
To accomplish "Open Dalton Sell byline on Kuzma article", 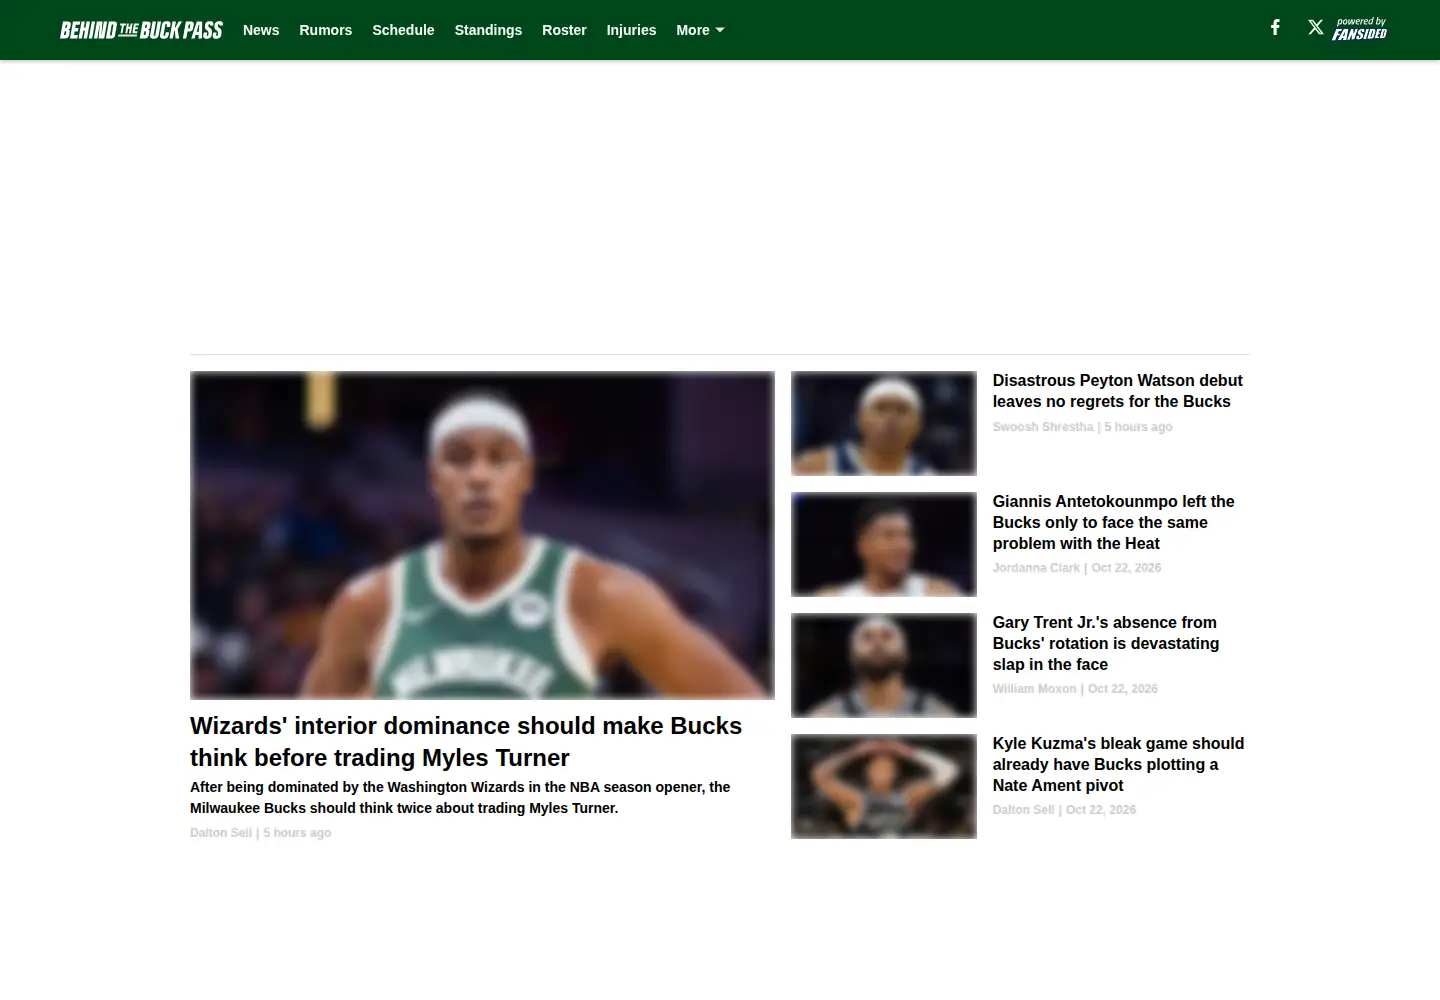I will [1023, 810].
